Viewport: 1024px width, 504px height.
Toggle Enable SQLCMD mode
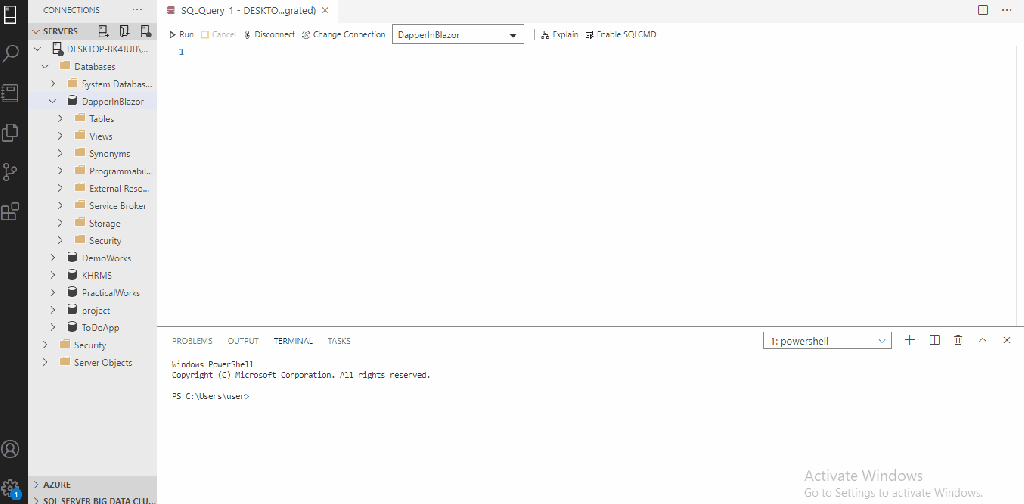[620, 34]
